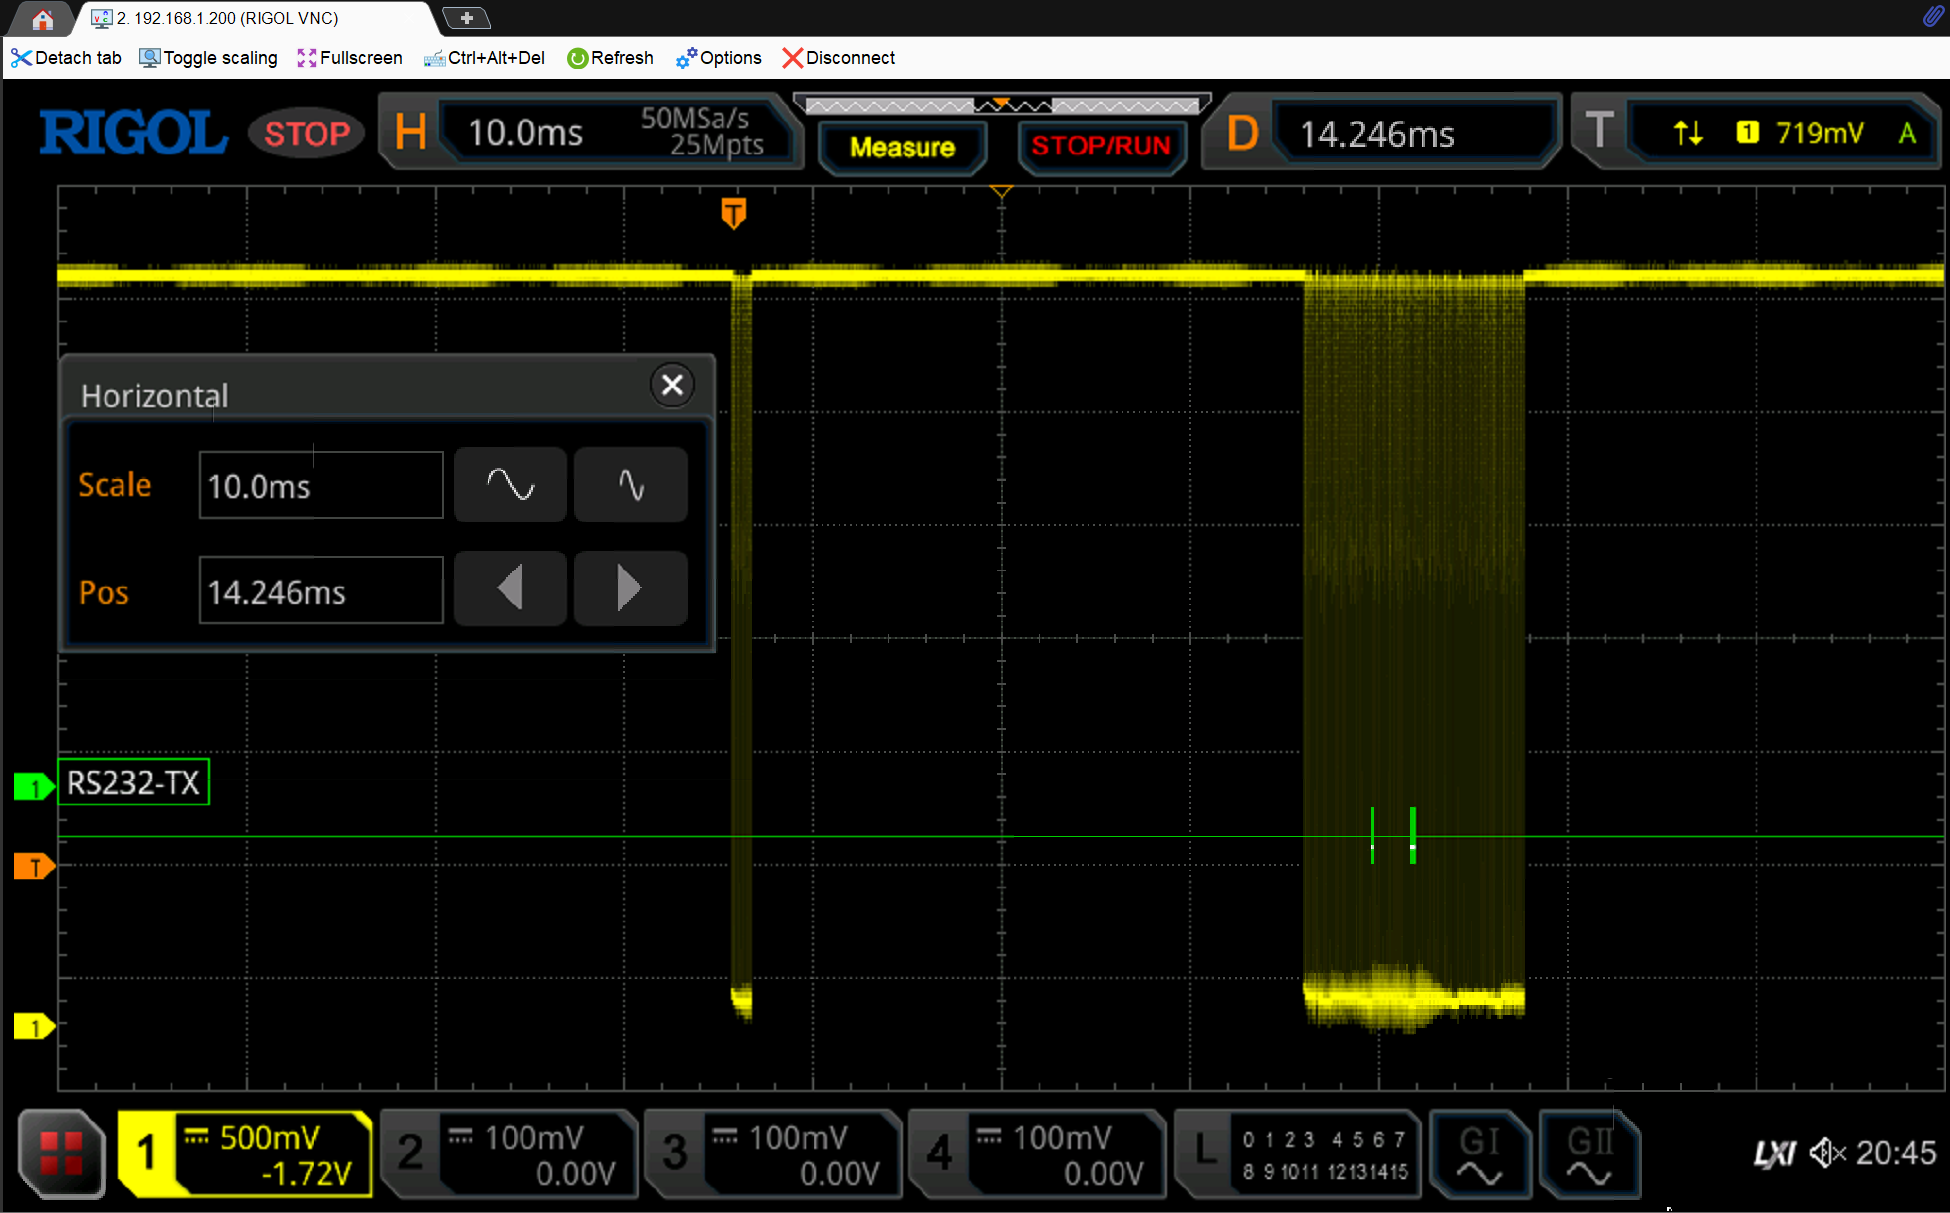Enable channel 2 waveform
1950x1213 pixels.
510,1153
